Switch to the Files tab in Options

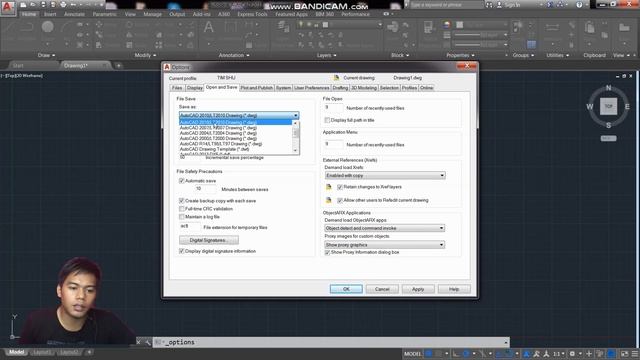point(177,88)
